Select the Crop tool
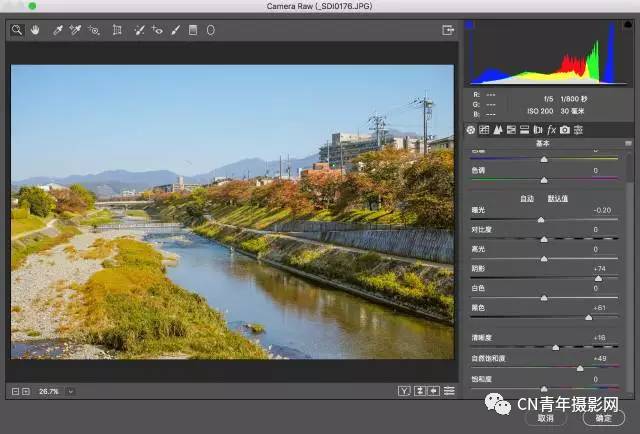640x434 pixels. (118, 30)
